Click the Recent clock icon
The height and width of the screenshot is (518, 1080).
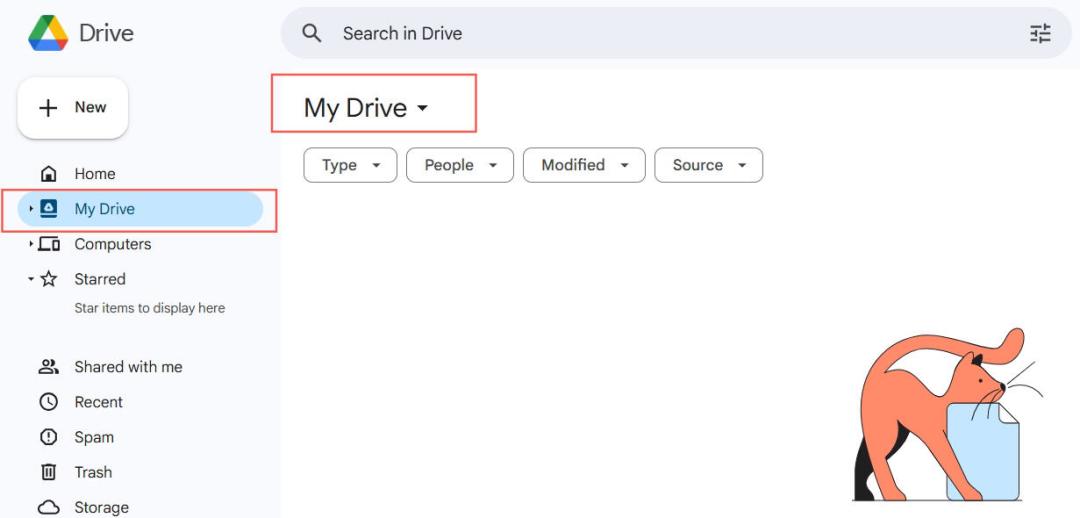(x=48, y=402)
